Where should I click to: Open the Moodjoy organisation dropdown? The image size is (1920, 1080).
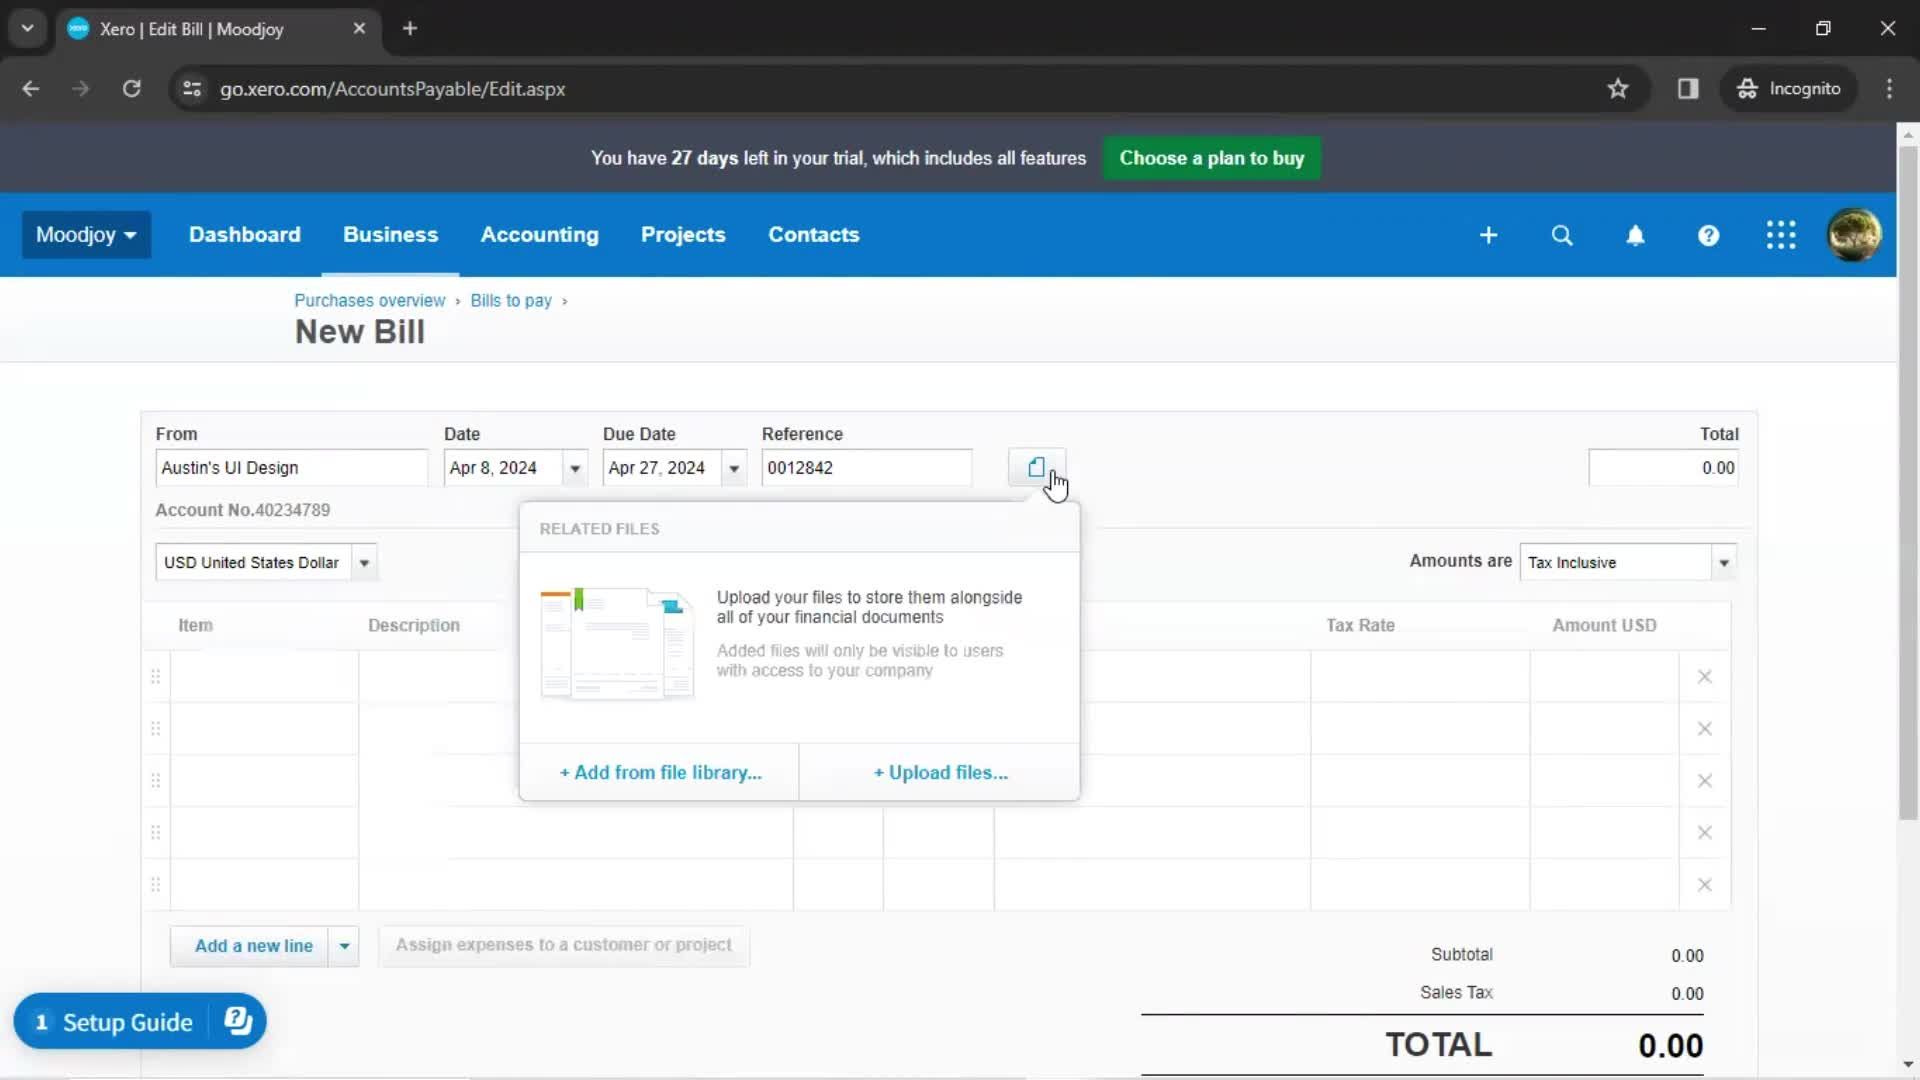(86, 235)
